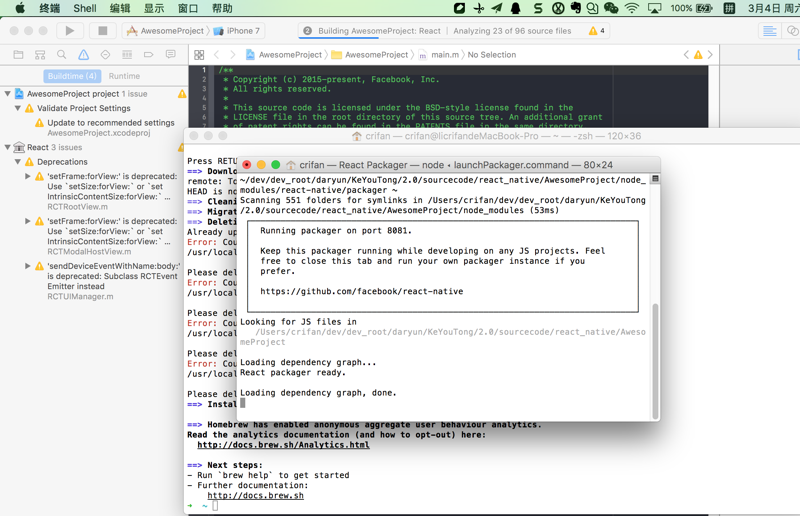The image size is (800, 516).
Task: Collapse the Deprecations group
Action: tap(18, 161)
